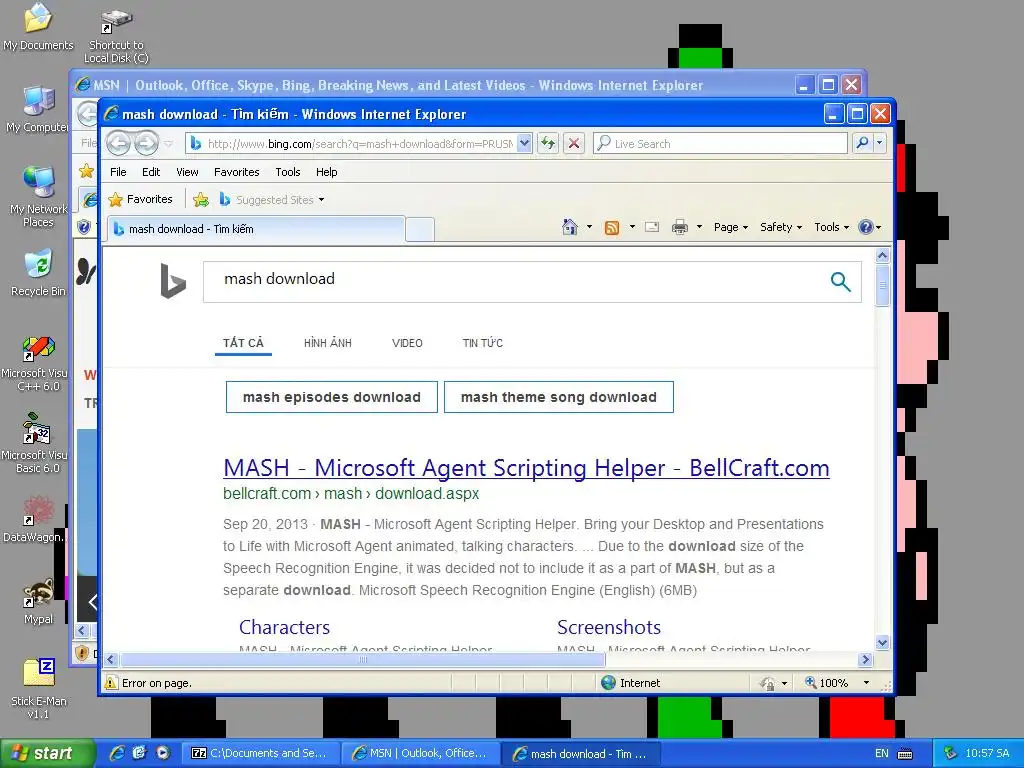Click the EN language indicator in taskbar
The width and height of the screenshot is (1024, 768).
click(x=882, y=753)
